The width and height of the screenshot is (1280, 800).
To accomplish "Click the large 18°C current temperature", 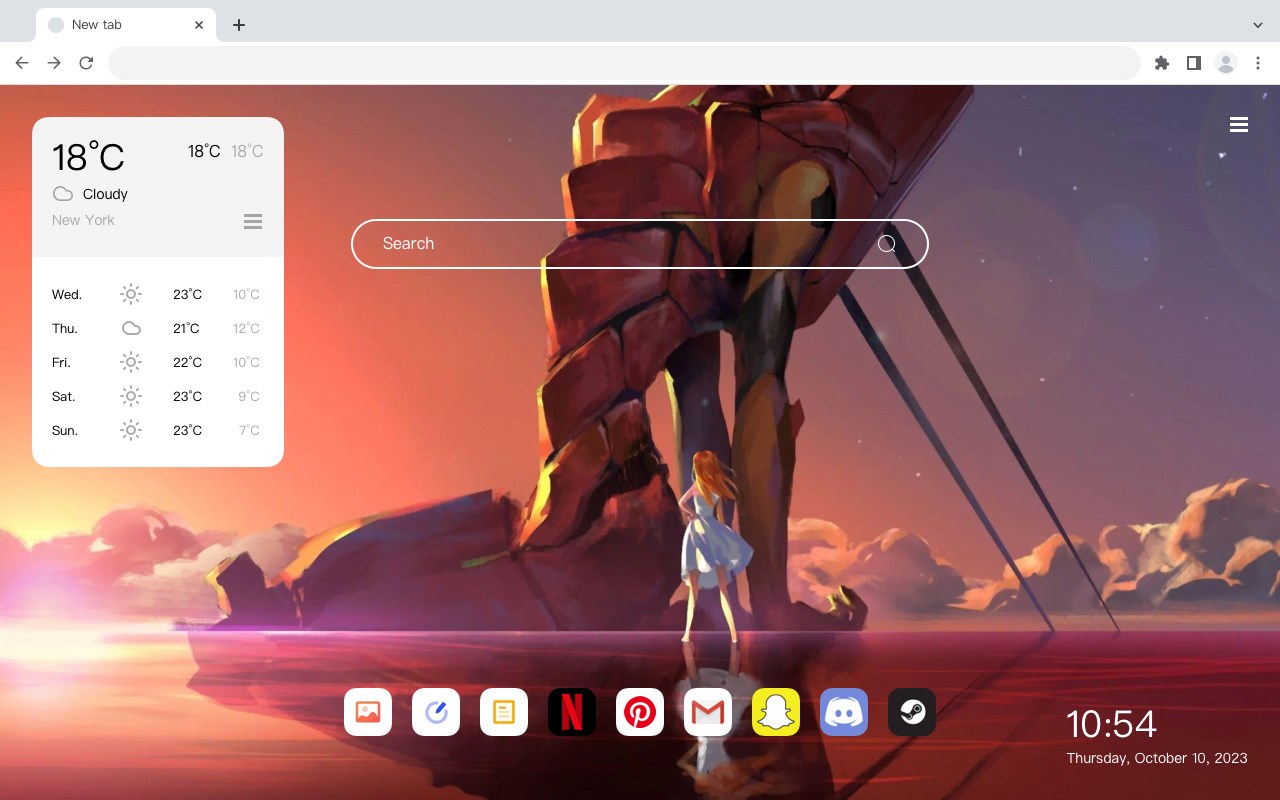I will 88,157.
